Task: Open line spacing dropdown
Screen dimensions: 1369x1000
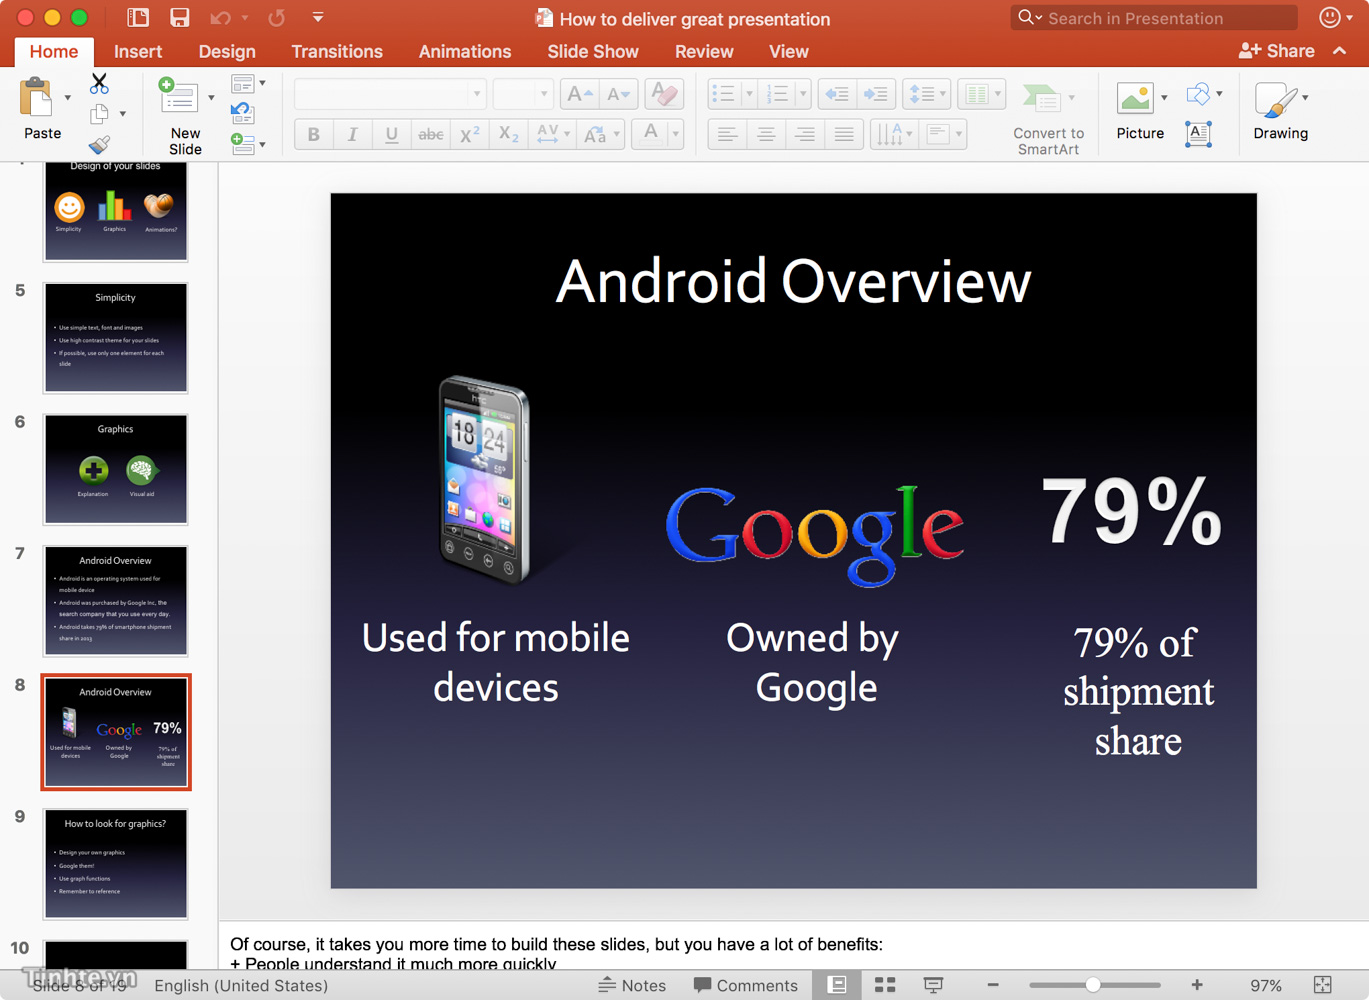Action: pyautogui.click(x=926, y=95)
